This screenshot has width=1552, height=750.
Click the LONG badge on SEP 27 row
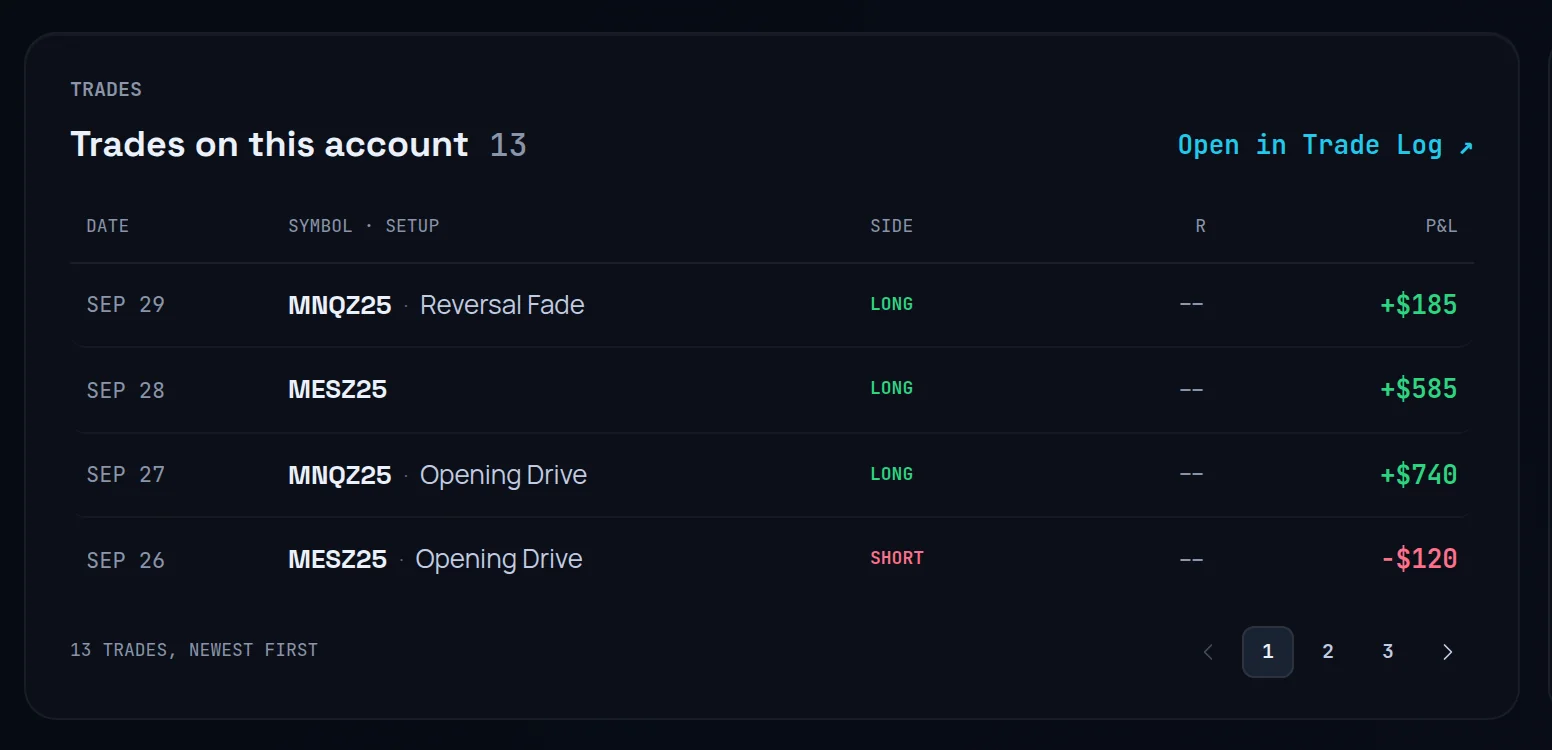coord(892,474)
